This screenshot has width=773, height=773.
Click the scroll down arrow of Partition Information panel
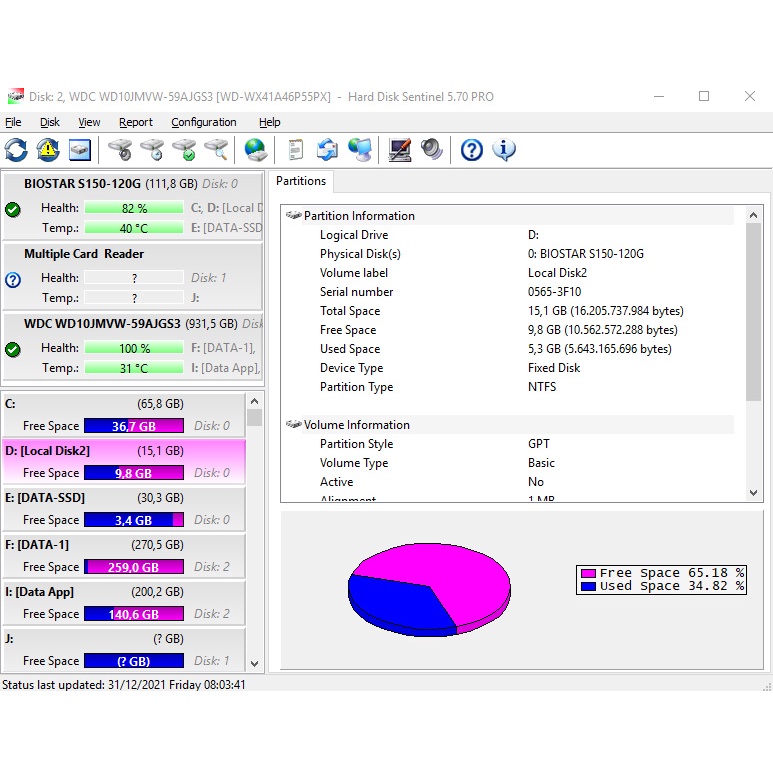[753, 492]
